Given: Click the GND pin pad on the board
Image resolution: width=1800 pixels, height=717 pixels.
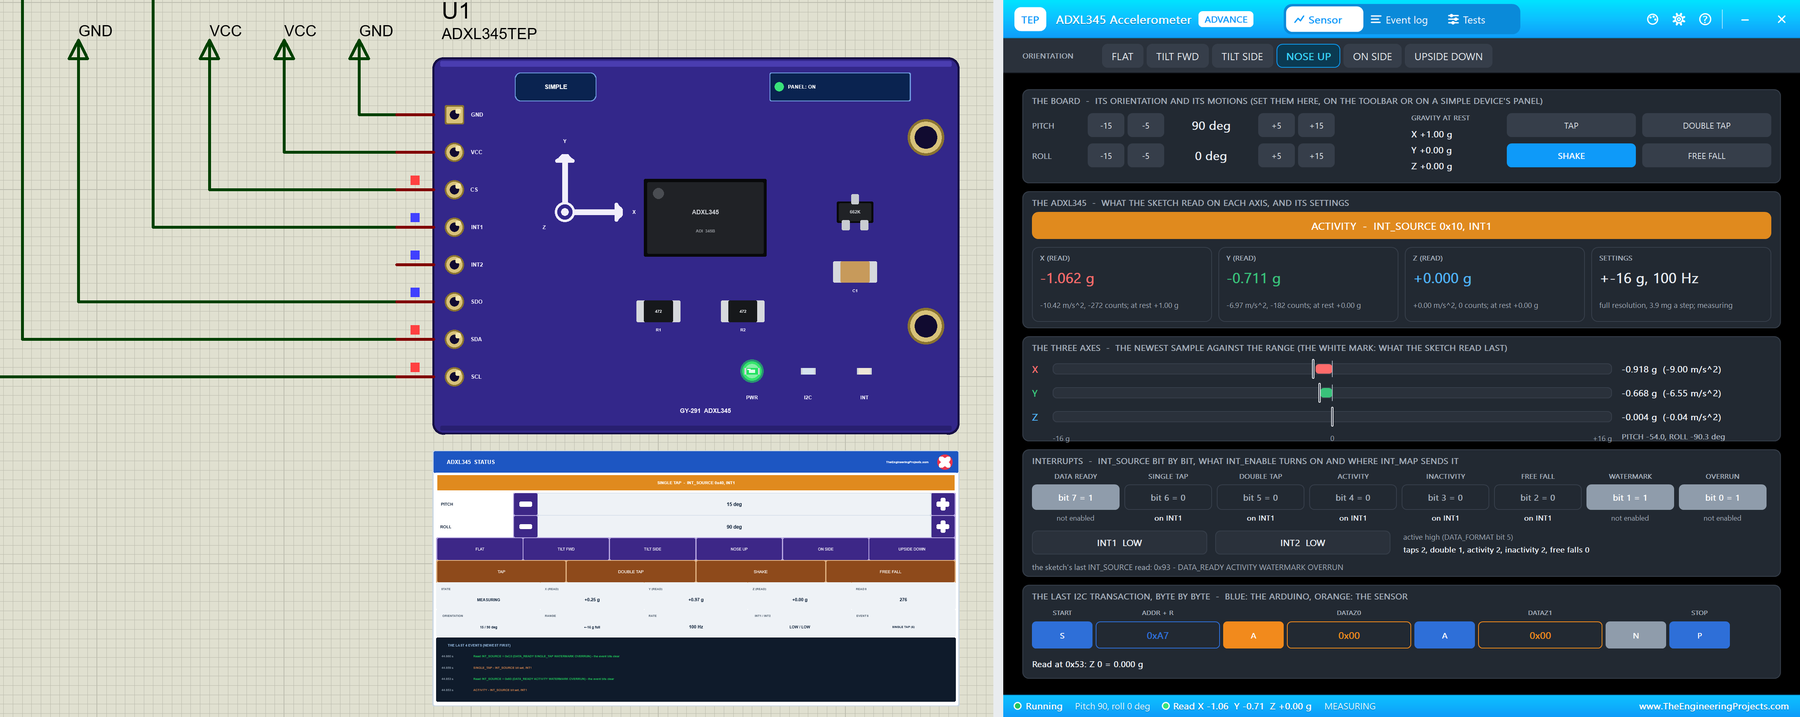Looking at the screenshot, I should tap(454, 114).
